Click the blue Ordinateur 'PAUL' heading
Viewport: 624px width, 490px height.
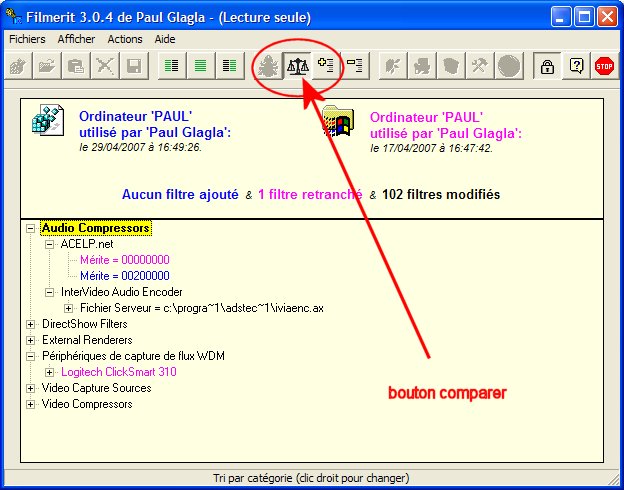point(136,116)
